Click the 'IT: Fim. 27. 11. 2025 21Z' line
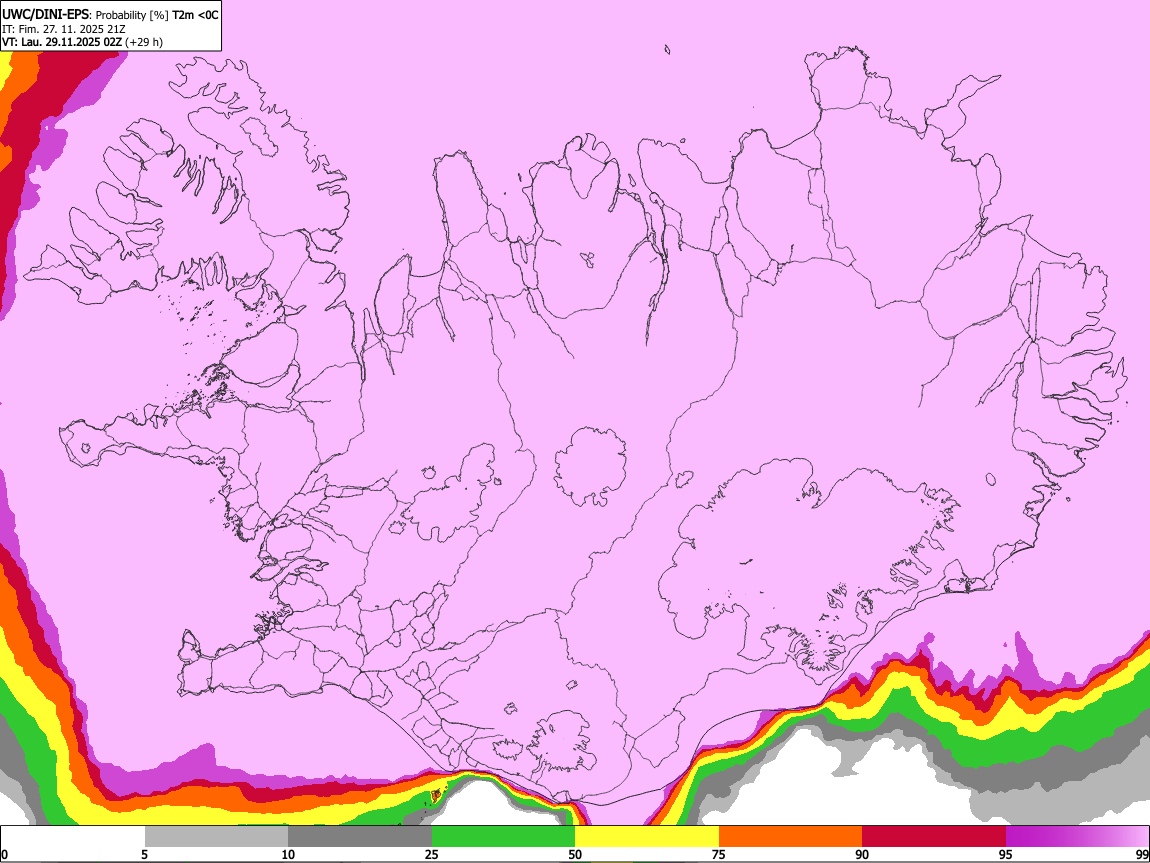This screenshot has width=1150, height=863. 64,29
